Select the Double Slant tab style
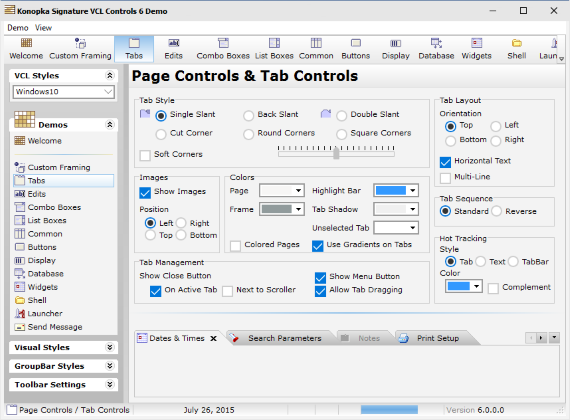Screen dimensions: 570x420 point(341,116)
